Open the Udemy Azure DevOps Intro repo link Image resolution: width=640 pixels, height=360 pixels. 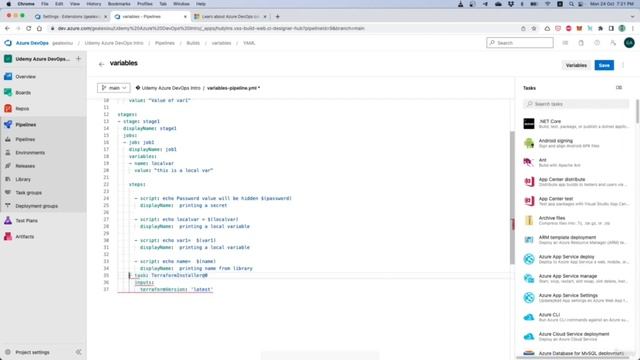(171, 88)
